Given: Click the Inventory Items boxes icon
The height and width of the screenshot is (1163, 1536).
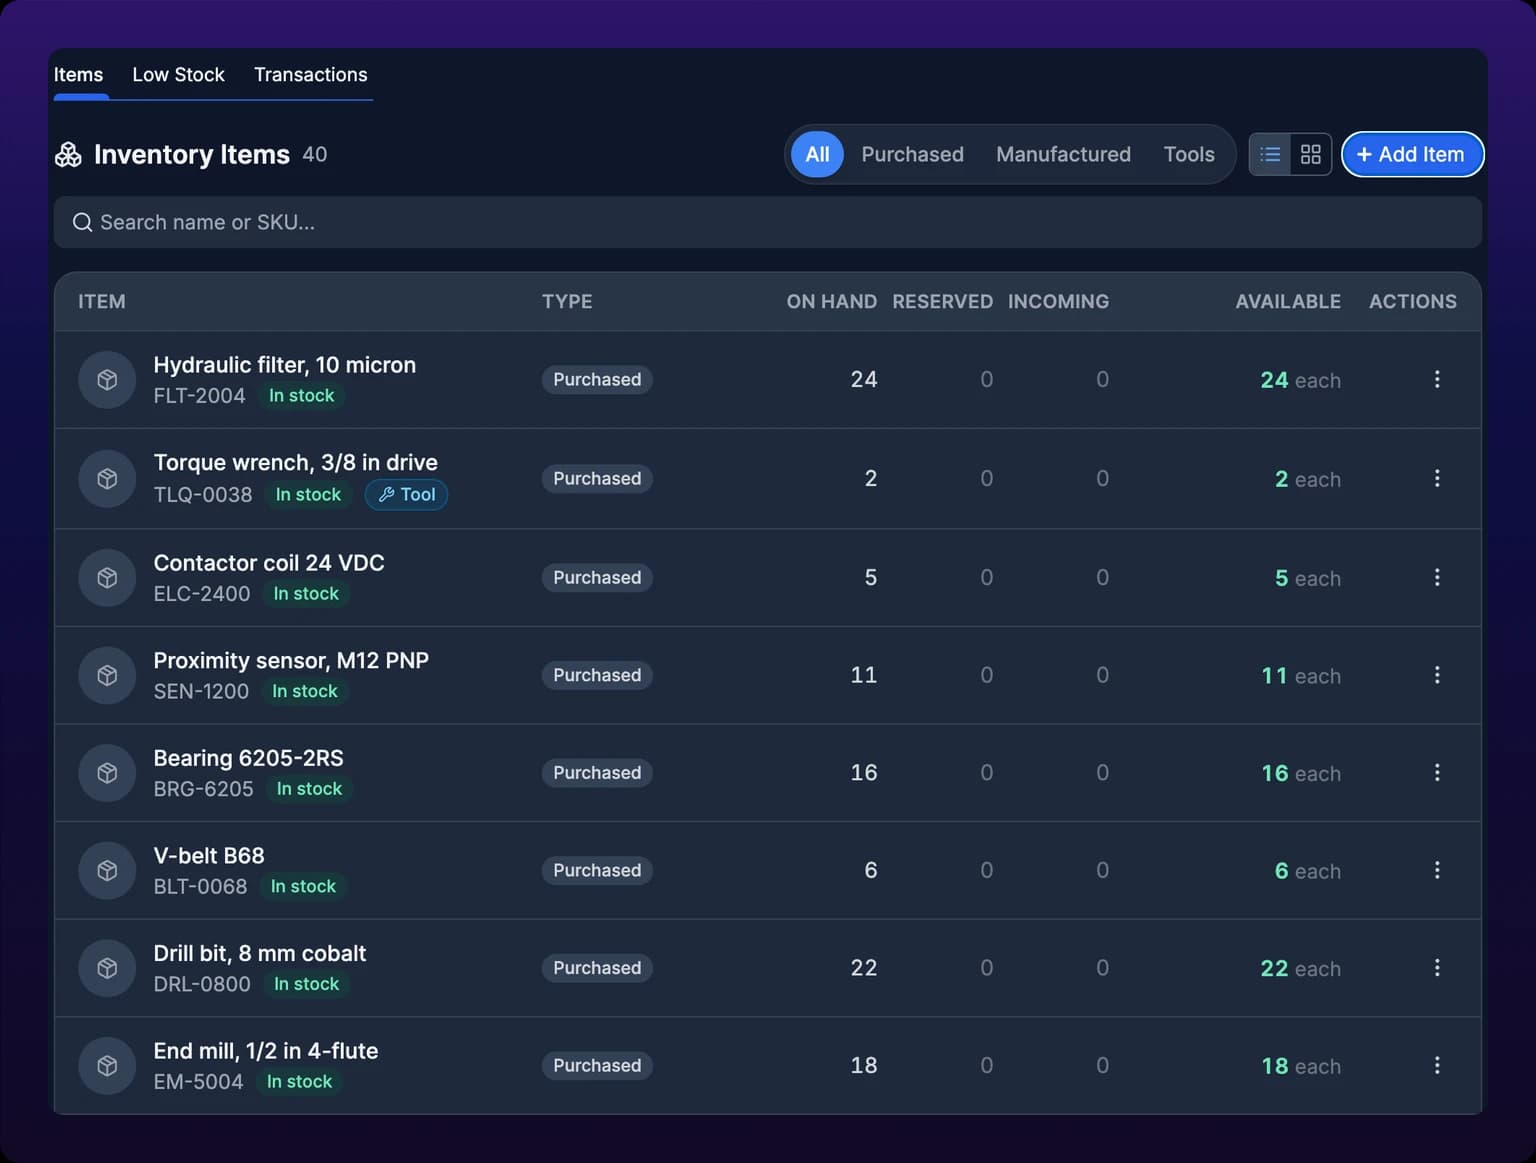Looking at the screenshot, I should [x=68, y=154].
